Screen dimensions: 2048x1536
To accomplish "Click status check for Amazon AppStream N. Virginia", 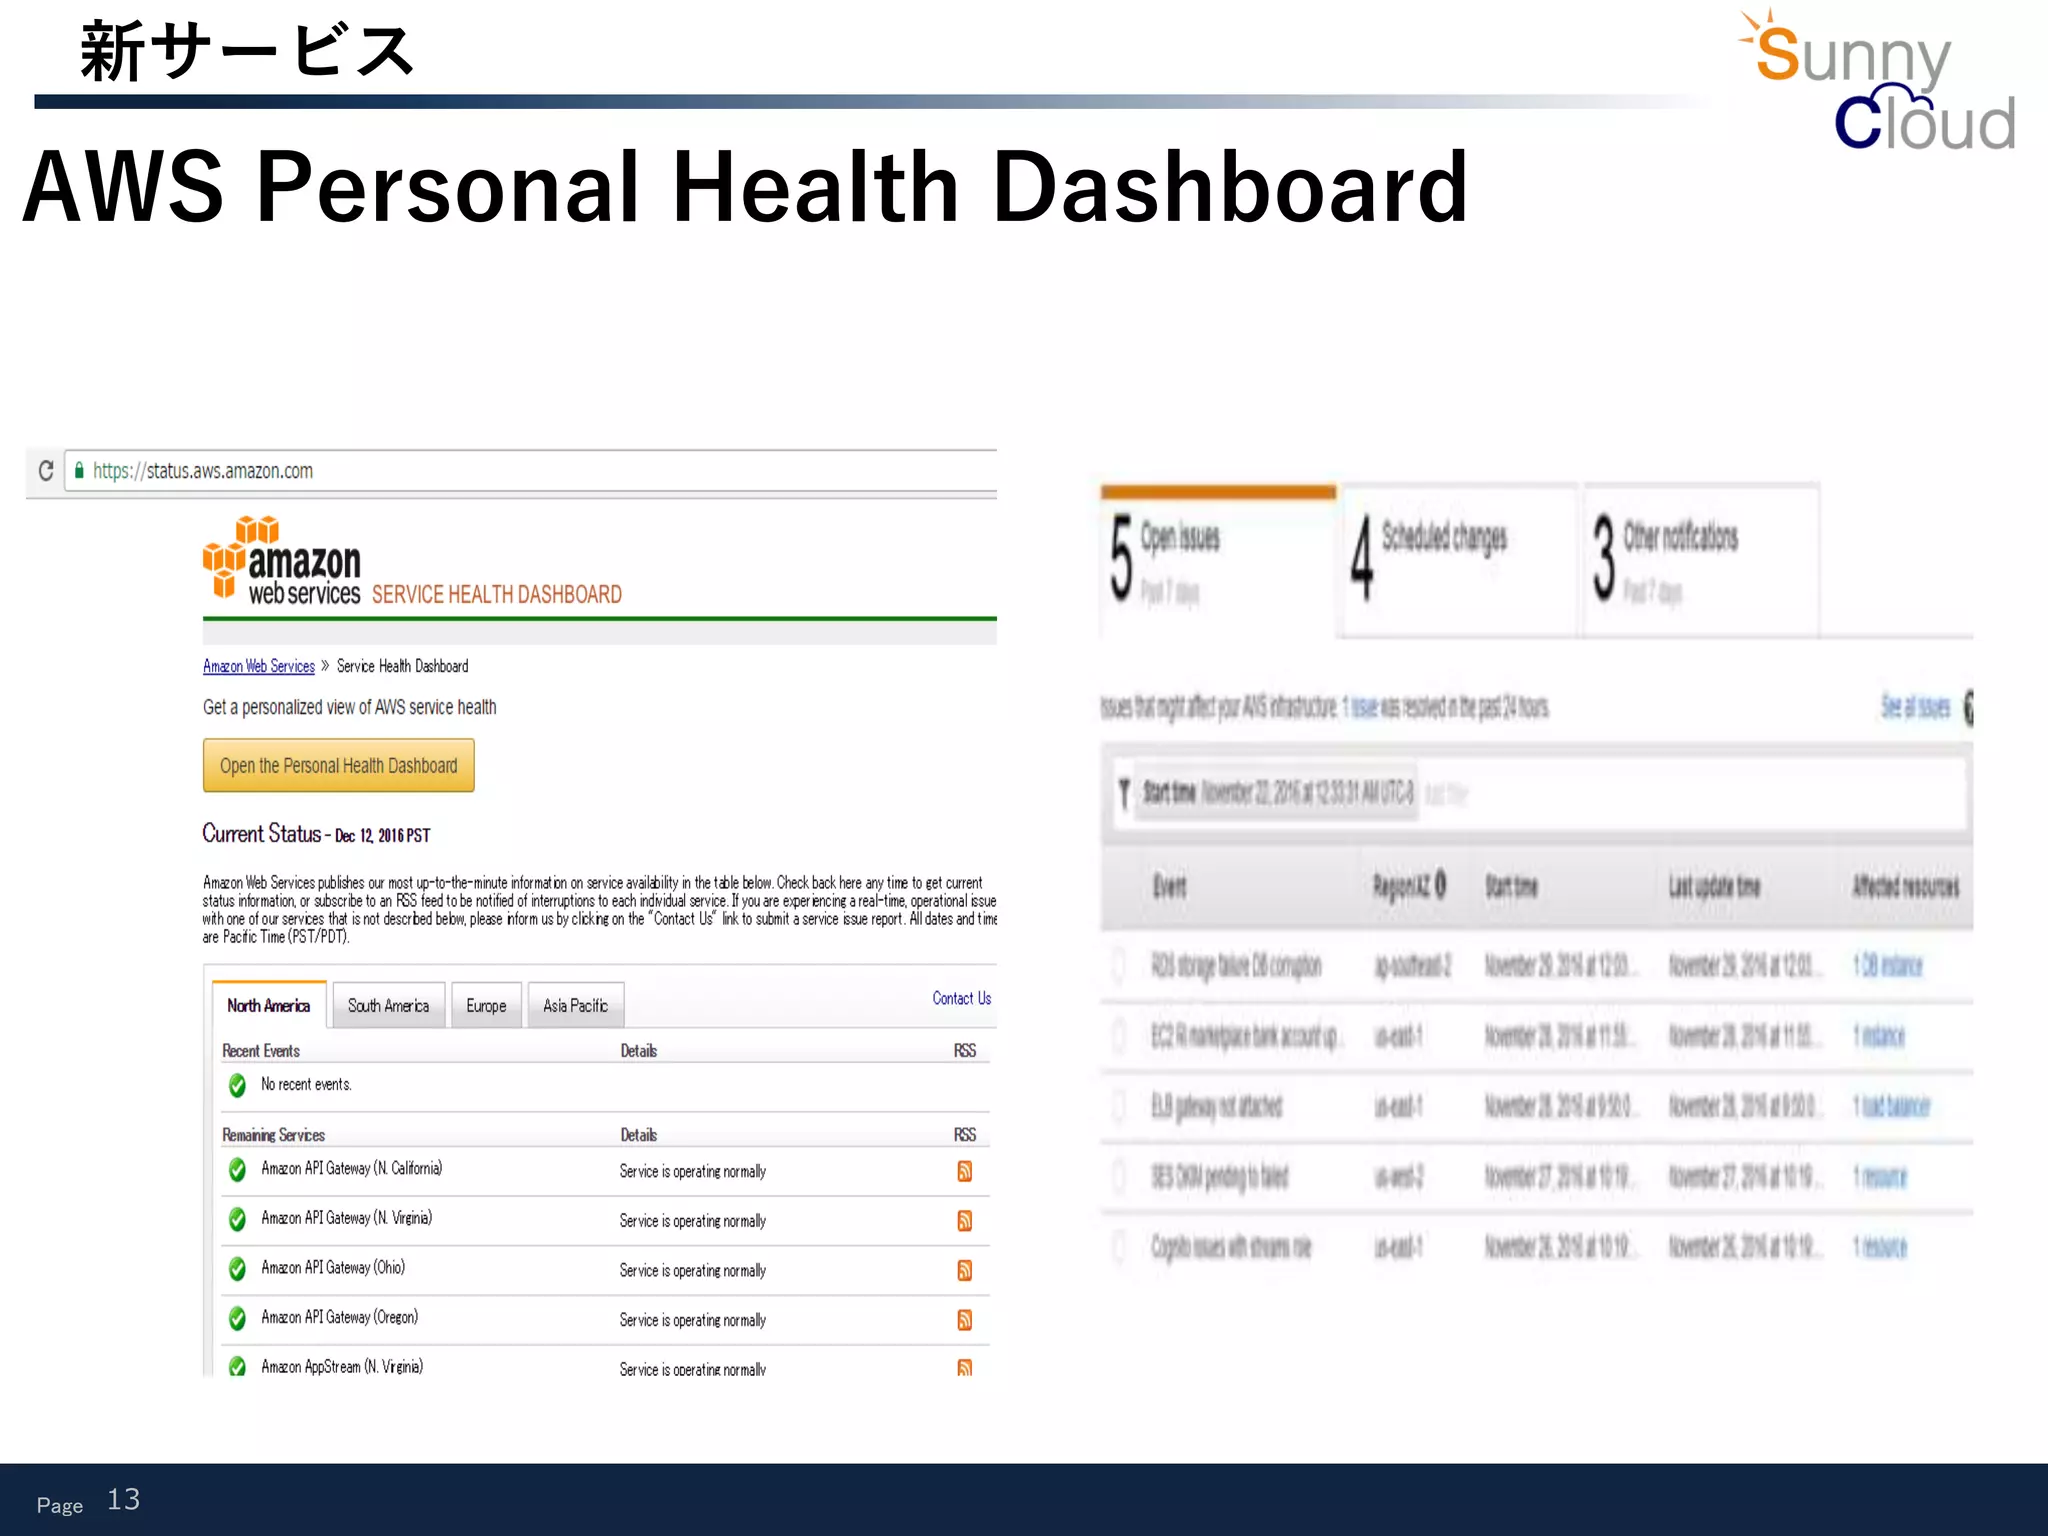I will click(237, 1366).
